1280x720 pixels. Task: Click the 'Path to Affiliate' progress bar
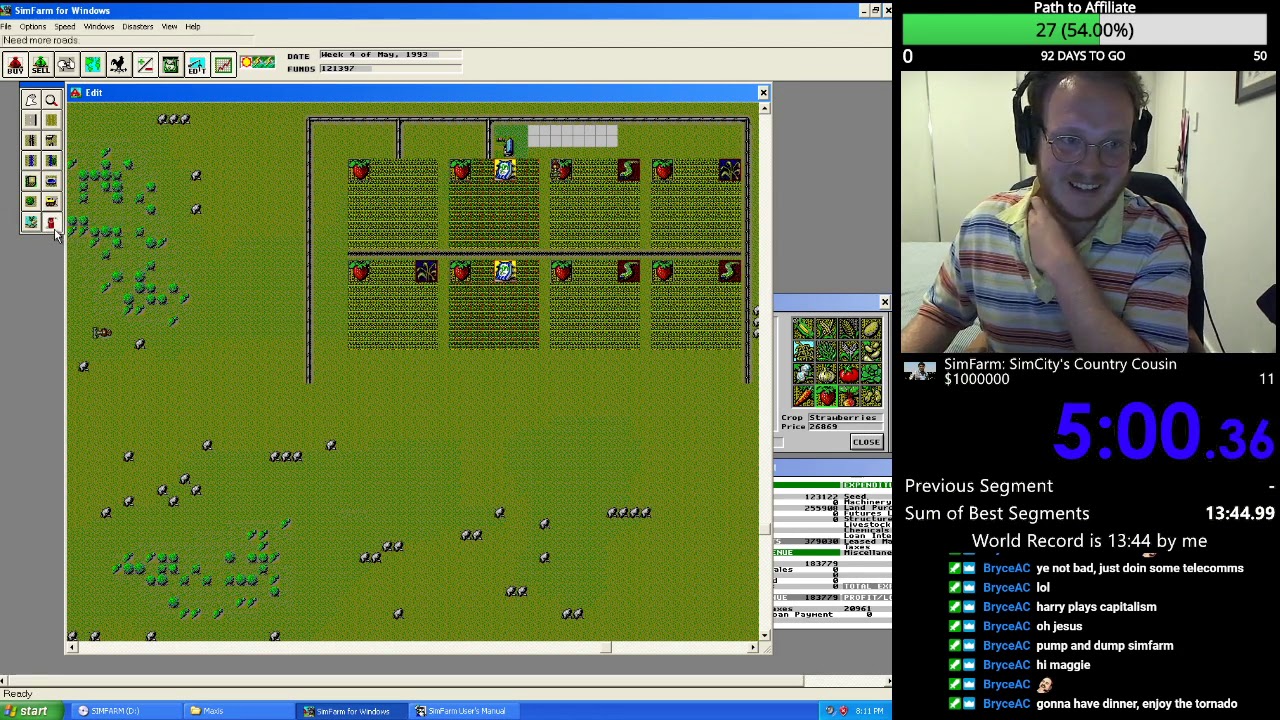tap(1084, 30)
